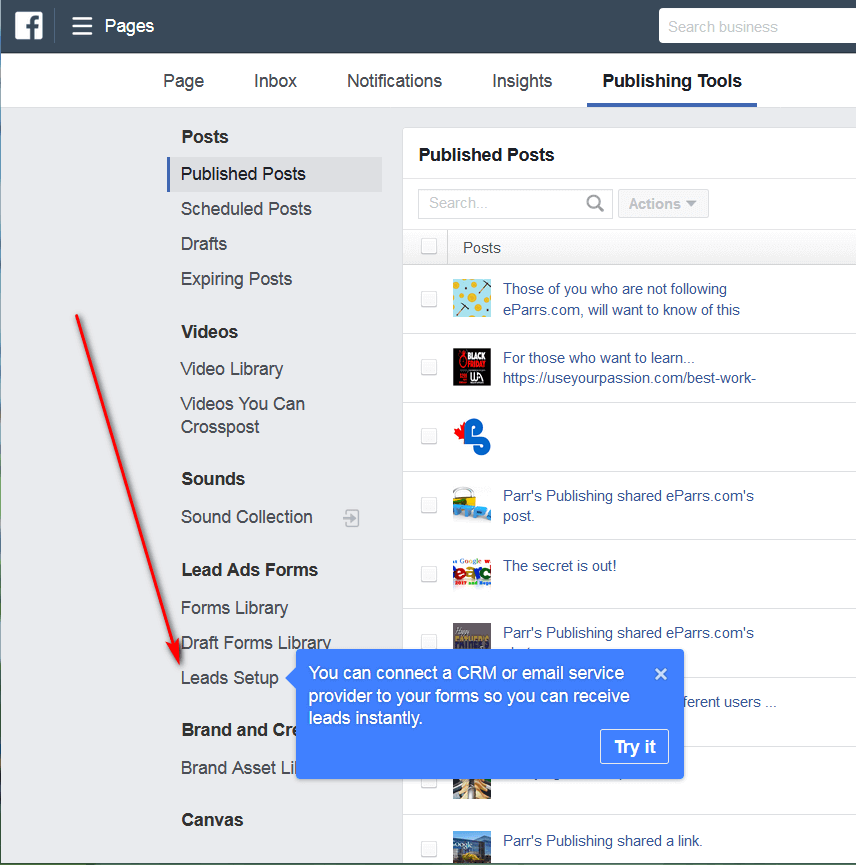Open Forms Library in the sidebar
856x865 pixels.
coord(234,608)
